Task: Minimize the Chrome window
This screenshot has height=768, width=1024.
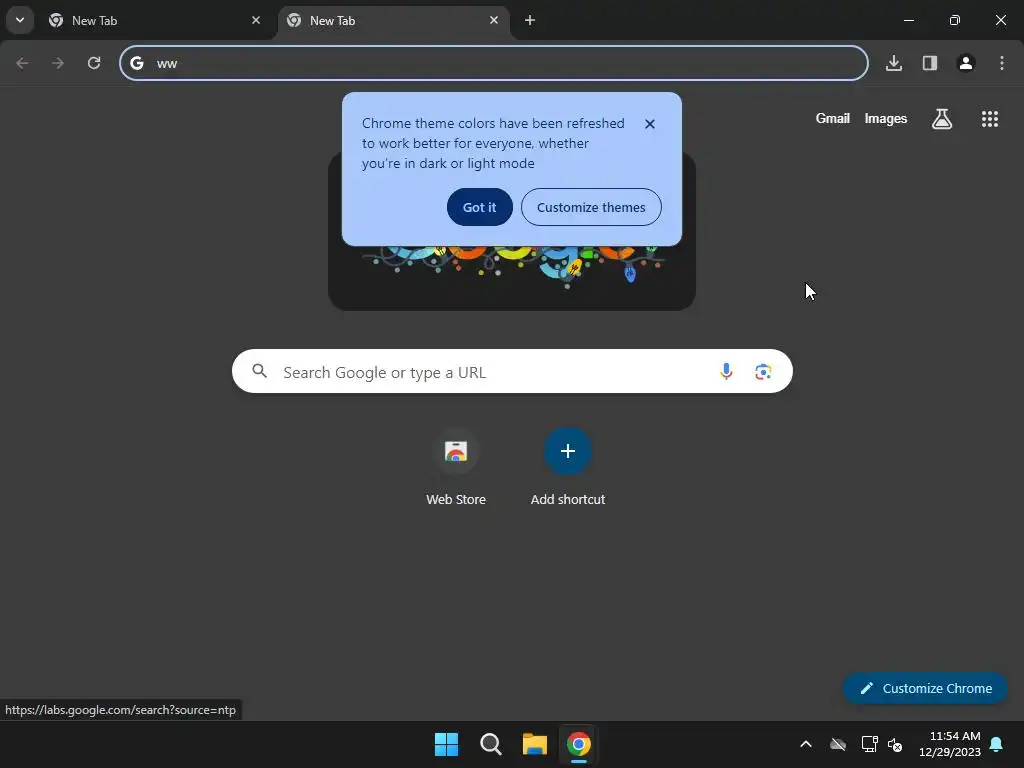Action: pos(908,20)
